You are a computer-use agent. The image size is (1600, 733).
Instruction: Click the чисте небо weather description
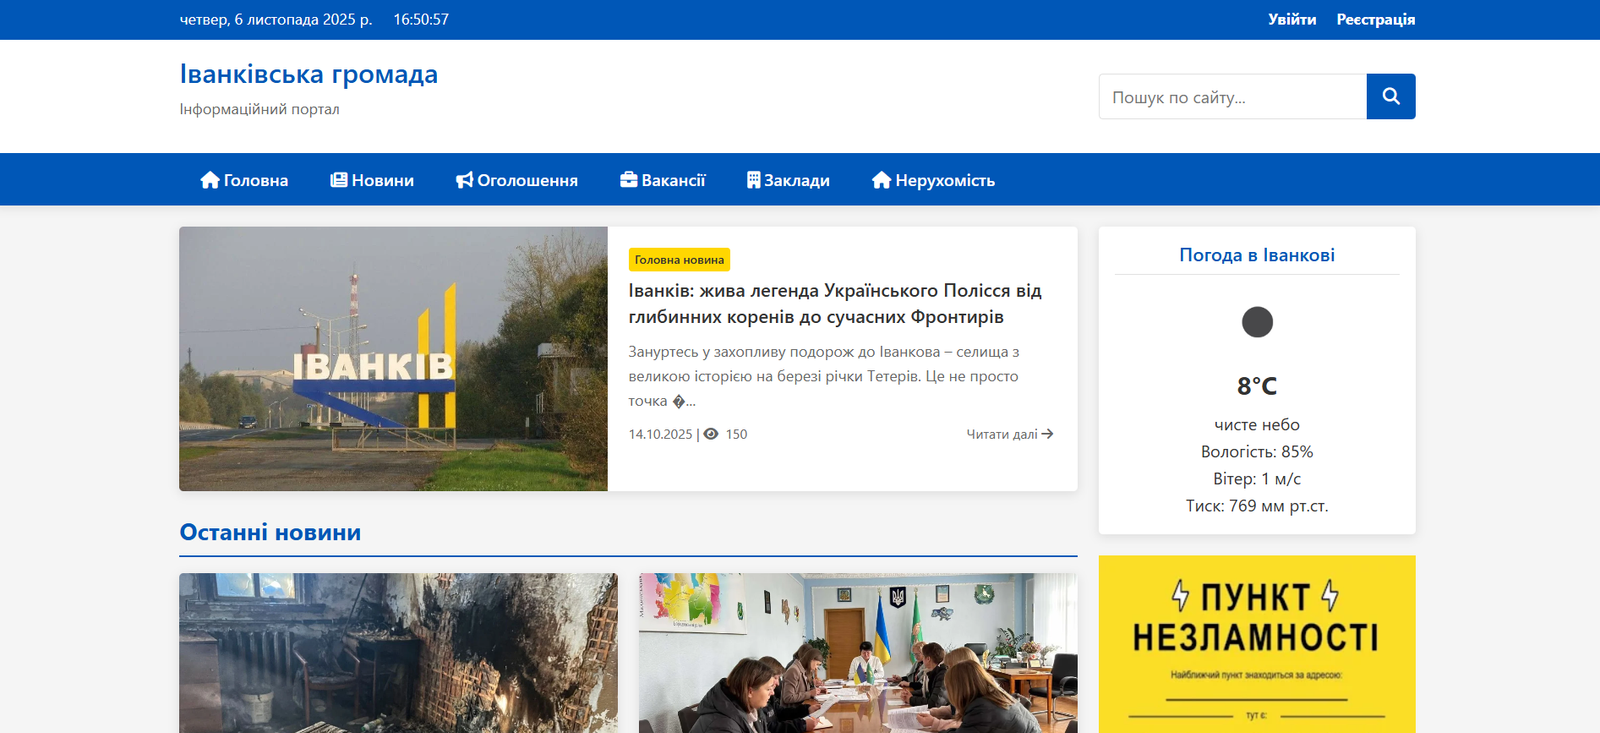[x=1257, y=425]
